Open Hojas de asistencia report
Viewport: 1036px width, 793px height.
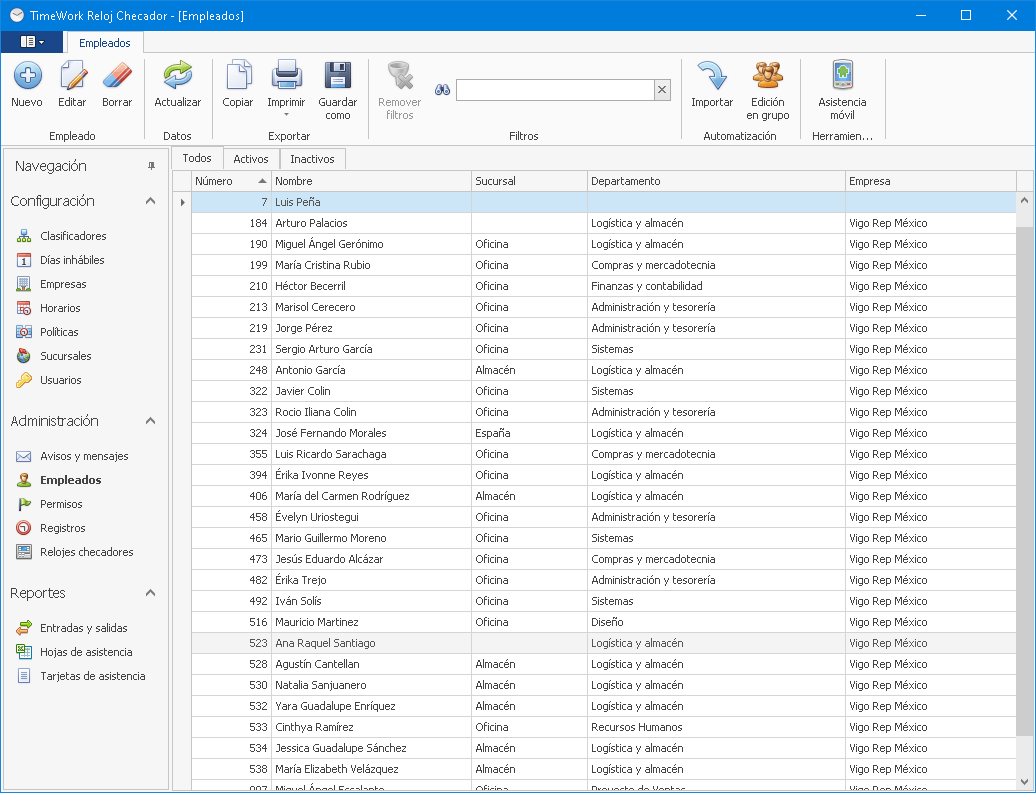point(86,652)
